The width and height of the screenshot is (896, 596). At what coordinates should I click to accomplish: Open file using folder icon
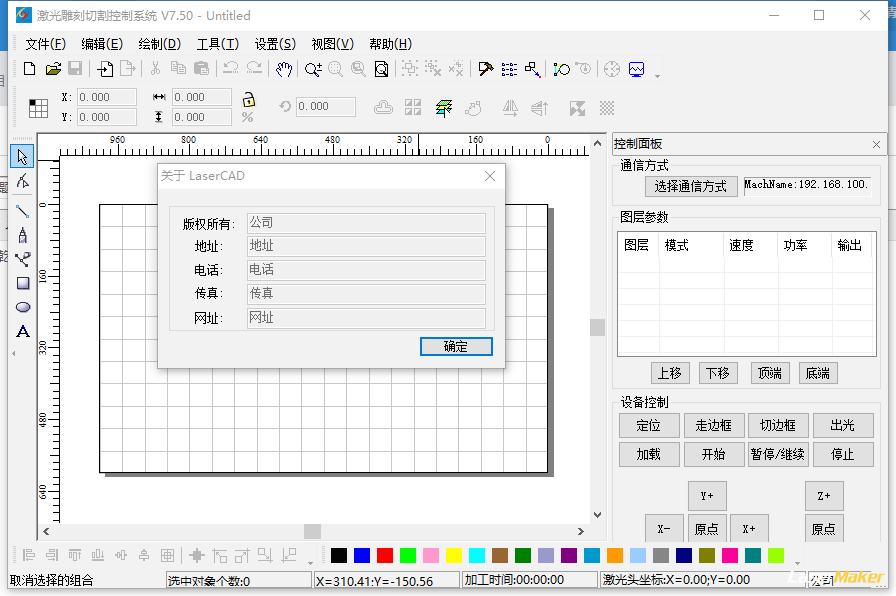click(x=53, y=69)
